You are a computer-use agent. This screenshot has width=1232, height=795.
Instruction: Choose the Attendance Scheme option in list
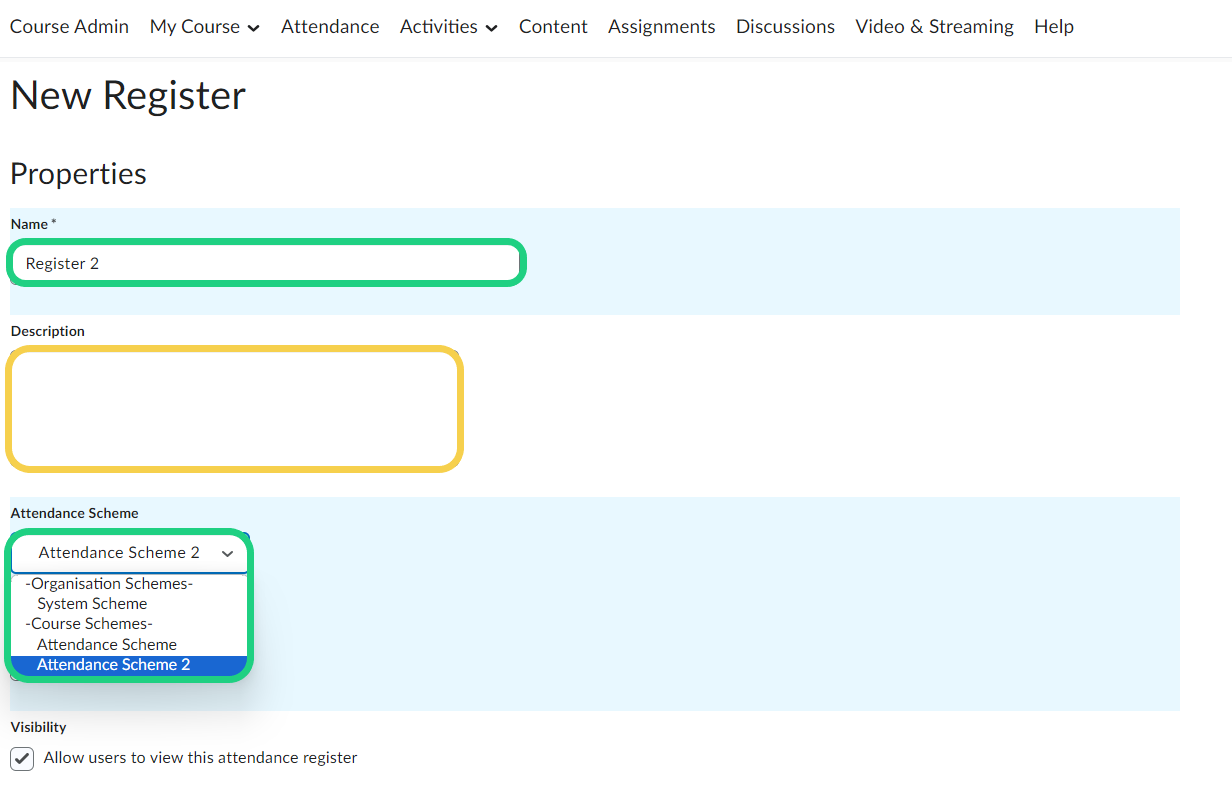107,645
